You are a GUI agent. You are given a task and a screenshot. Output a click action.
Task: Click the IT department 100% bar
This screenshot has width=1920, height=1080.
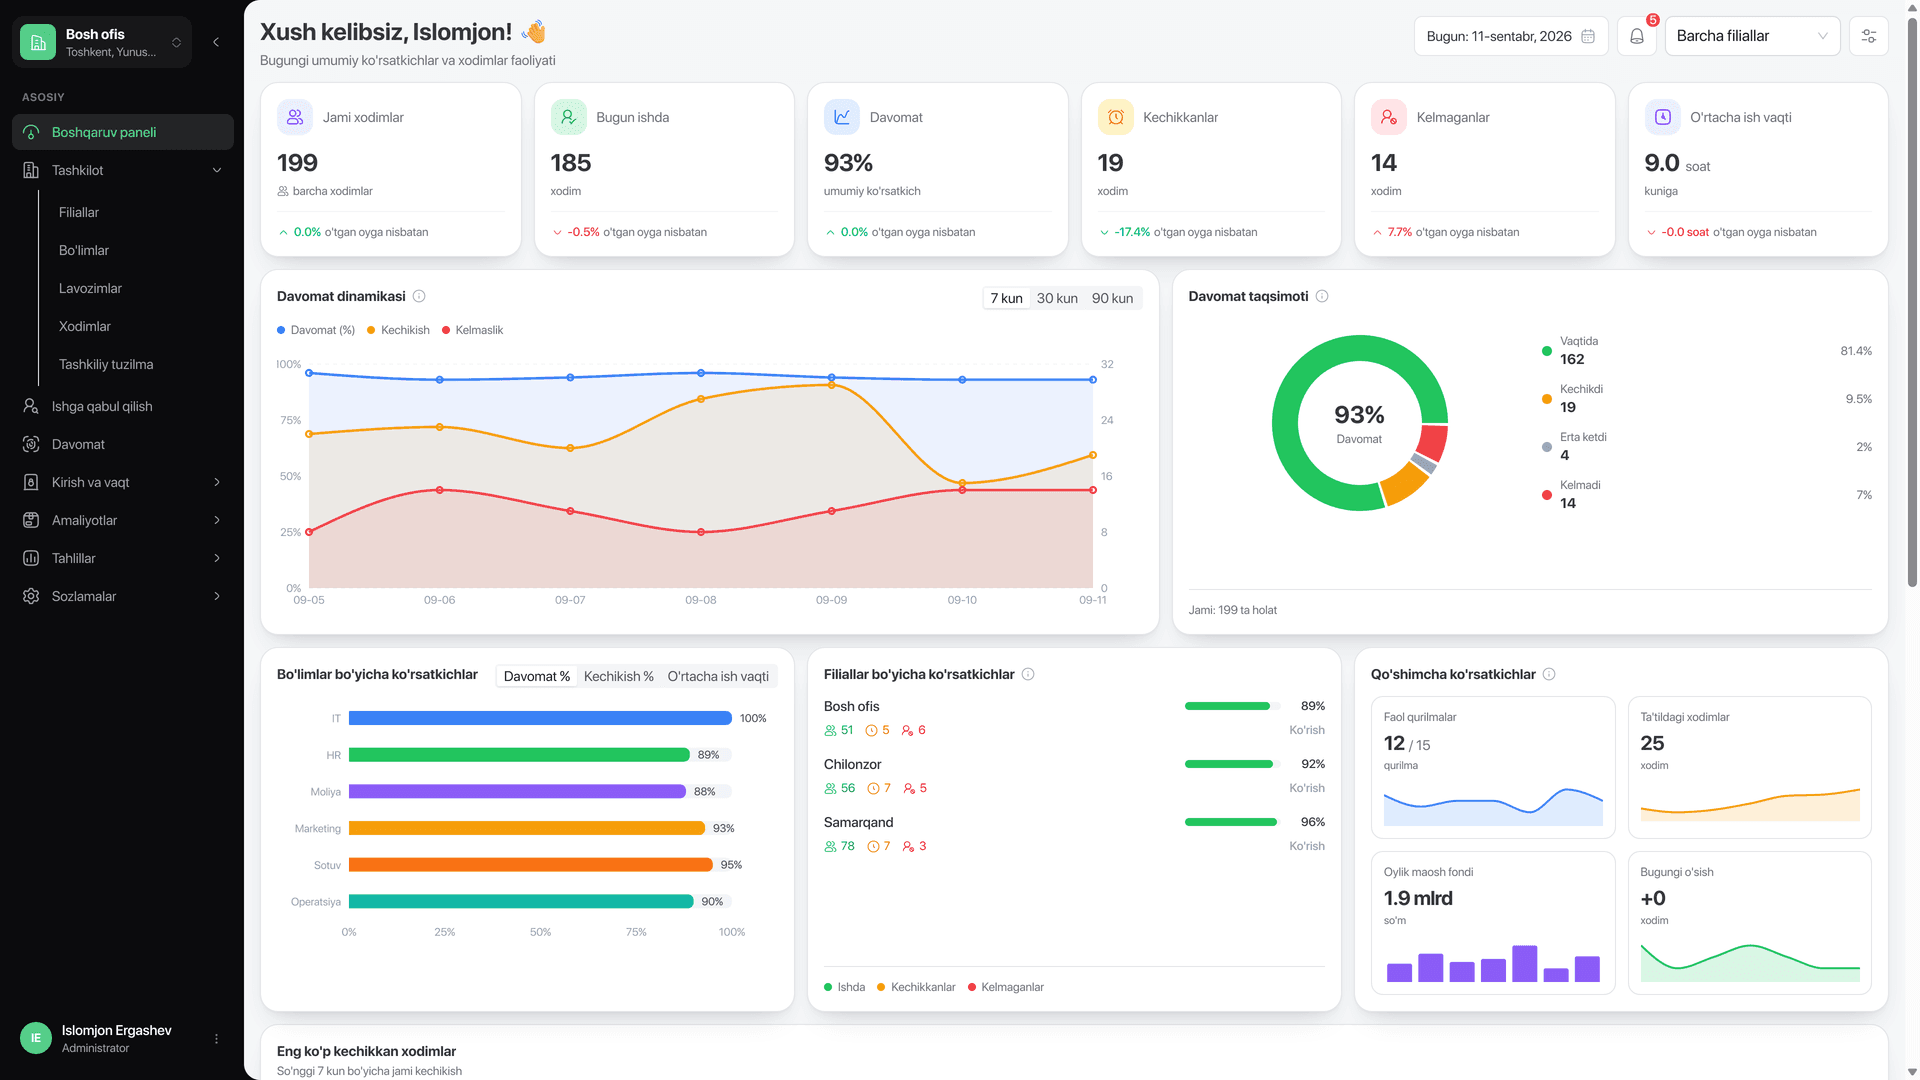[540, 718]
